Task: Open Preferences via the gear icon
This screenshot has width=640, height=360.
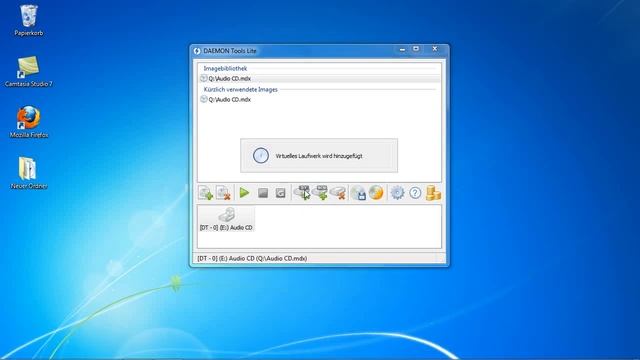Action: [397, 193]
